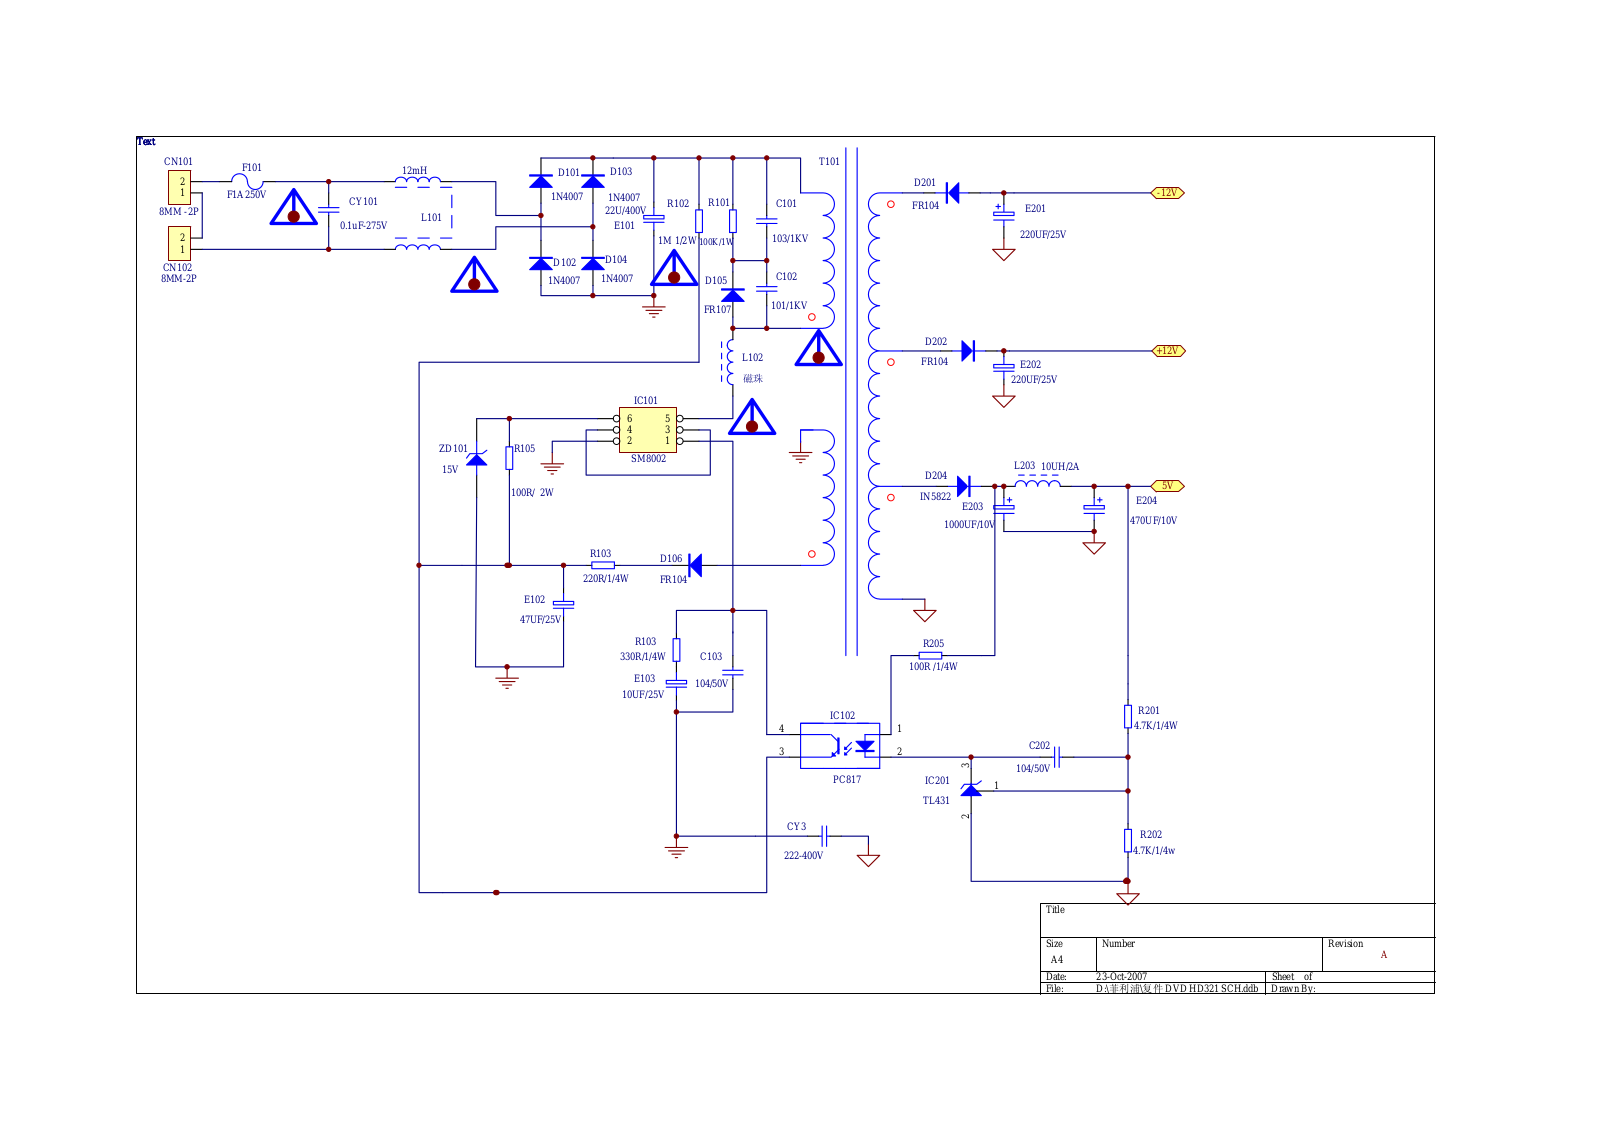Click the '470UF/10V' capacitor value
1600x1131 pixels.
(x=1153, y=521)
